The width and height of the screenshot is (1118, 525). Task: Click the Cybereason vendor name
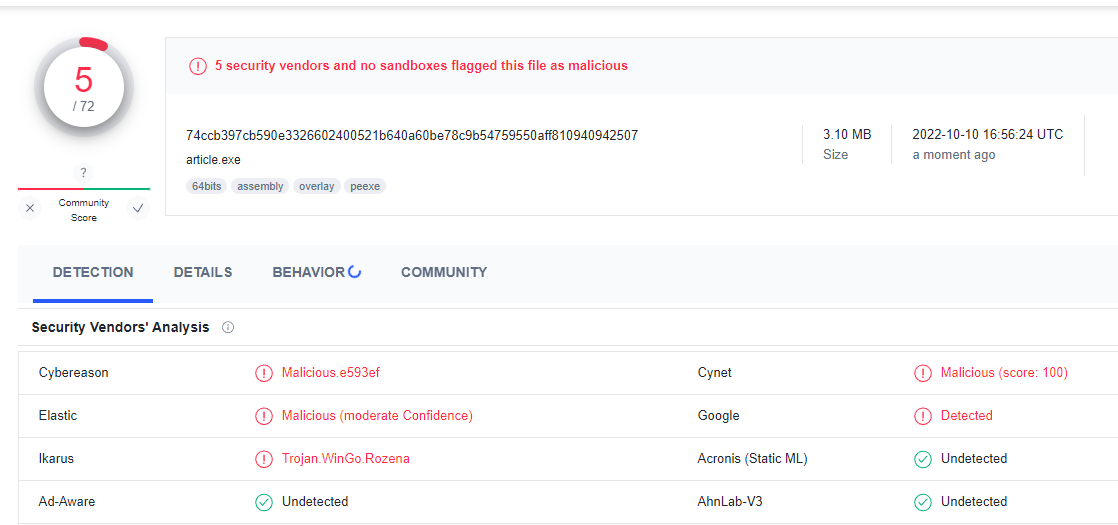[x=73, y=372]
